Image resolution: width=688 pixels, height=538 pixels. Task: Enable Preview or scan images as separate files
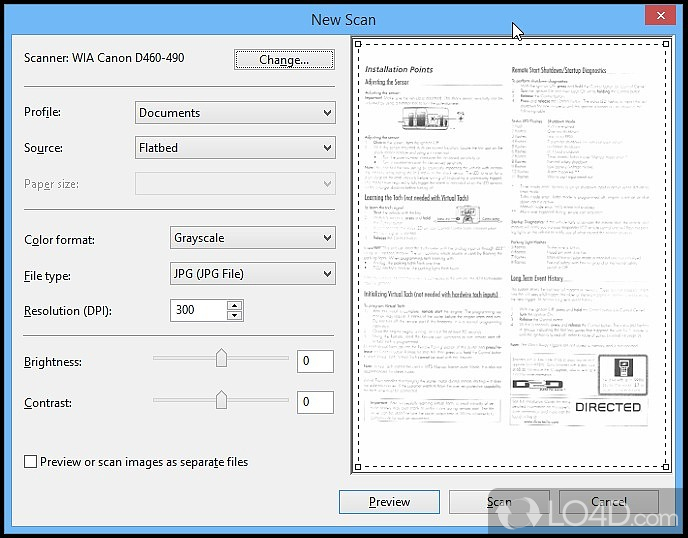point(30,462)
